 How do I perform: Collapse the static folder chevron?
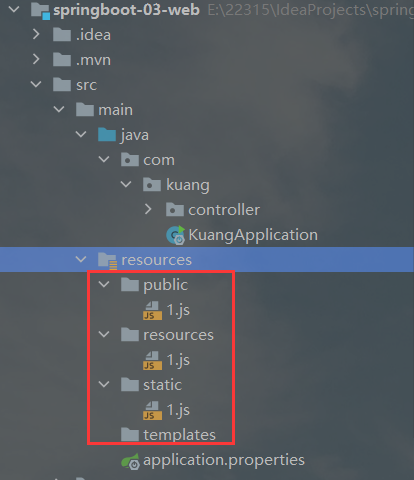click(104, 384)
